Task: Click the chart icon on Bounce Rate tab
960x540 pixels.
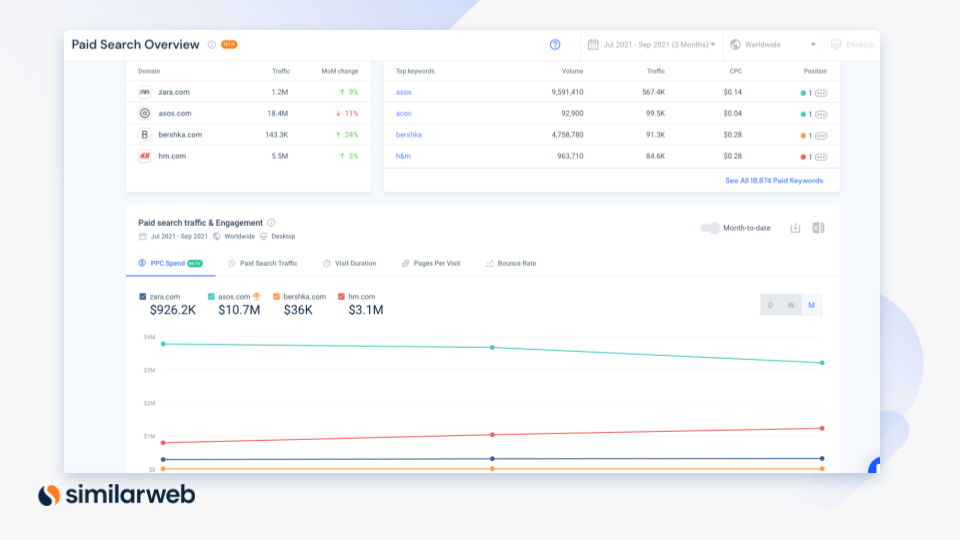Action: [x=489, y=264]
